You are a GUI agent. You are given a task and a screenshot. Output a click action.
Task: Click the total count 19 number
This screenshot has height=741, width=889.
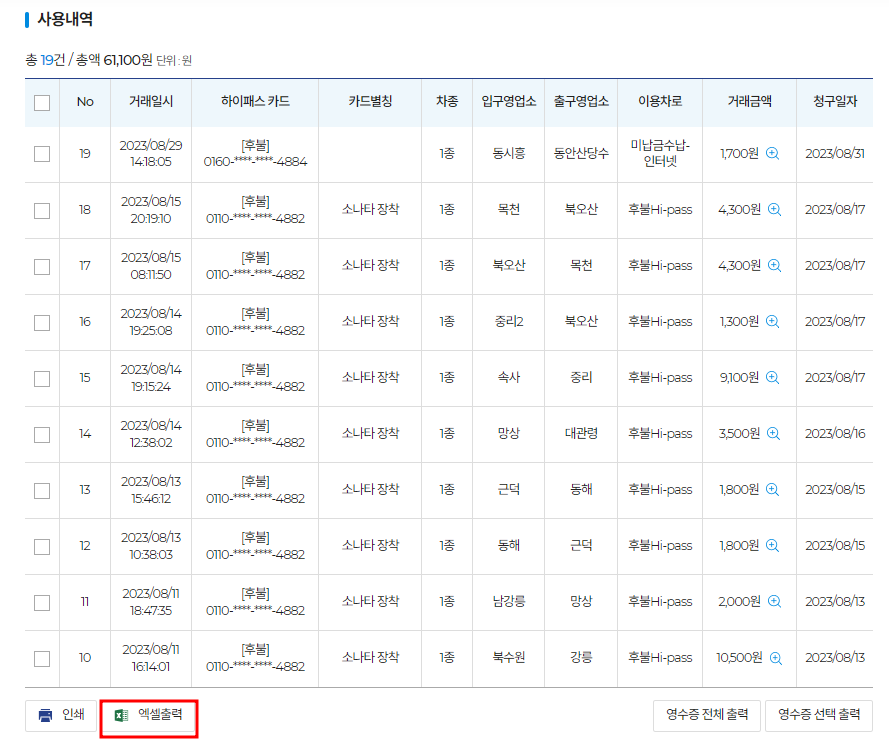click(46, 60)
